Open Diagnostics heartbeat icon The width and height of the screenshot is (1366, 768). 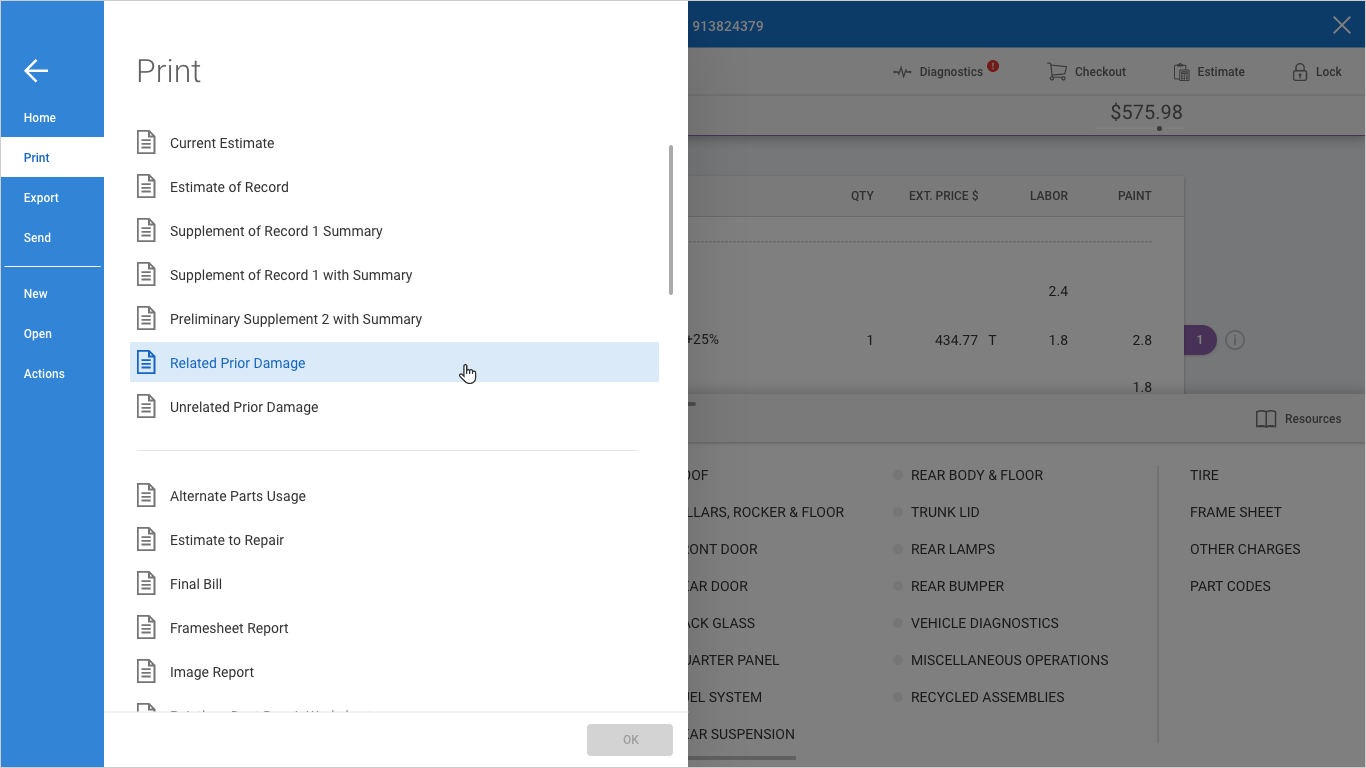pyautogui.click(x=902, y=72)
